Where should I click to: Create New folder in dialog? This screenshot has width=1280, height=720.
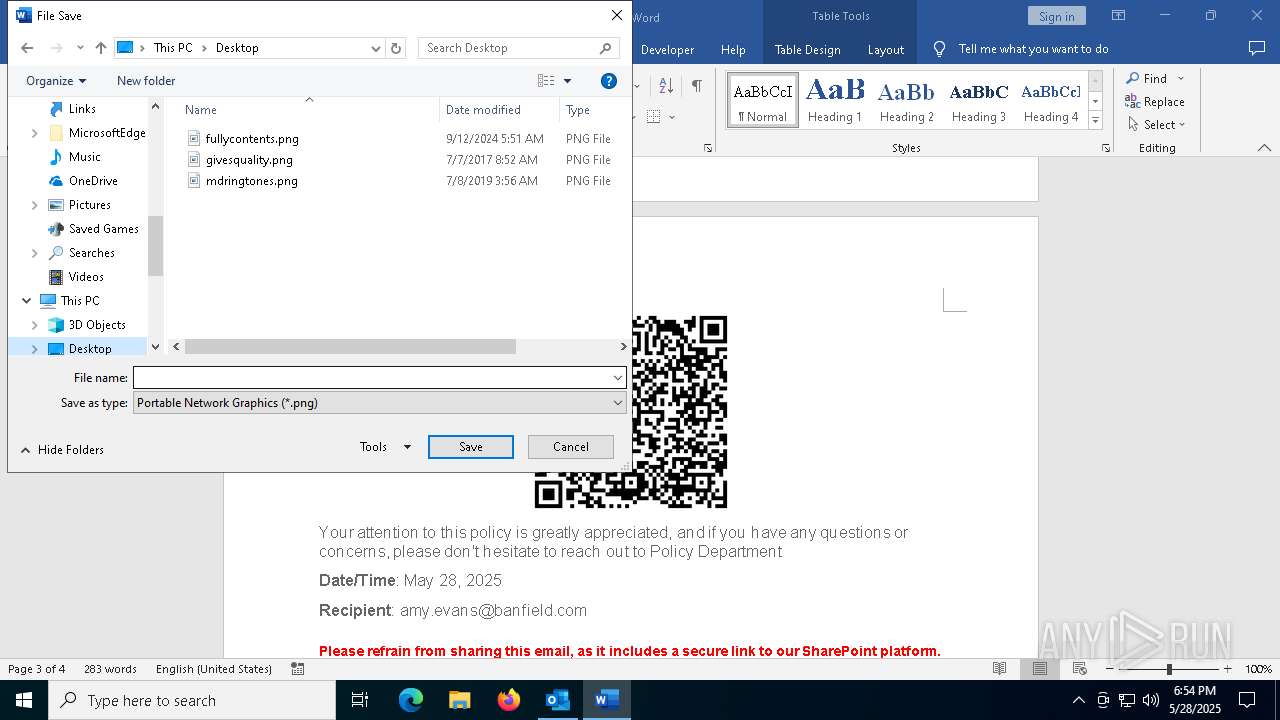tap(146, 81)
